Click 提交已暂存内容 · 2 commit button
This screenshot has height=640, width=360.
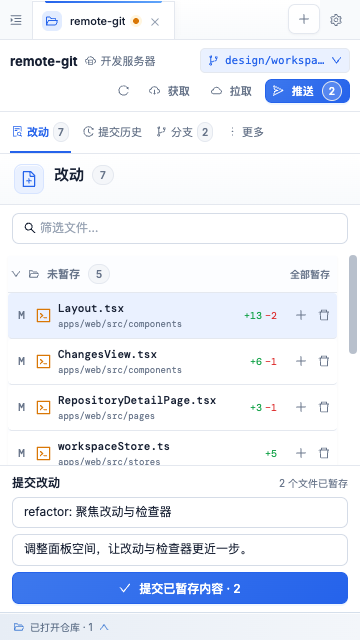[180, 588]
